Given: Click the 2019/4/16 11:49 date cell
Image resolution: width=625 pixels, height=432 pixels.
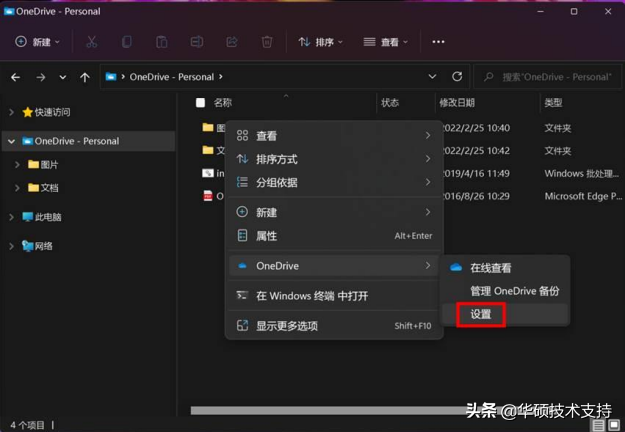Looking at the screenshot, I should (x=476, y=173).
